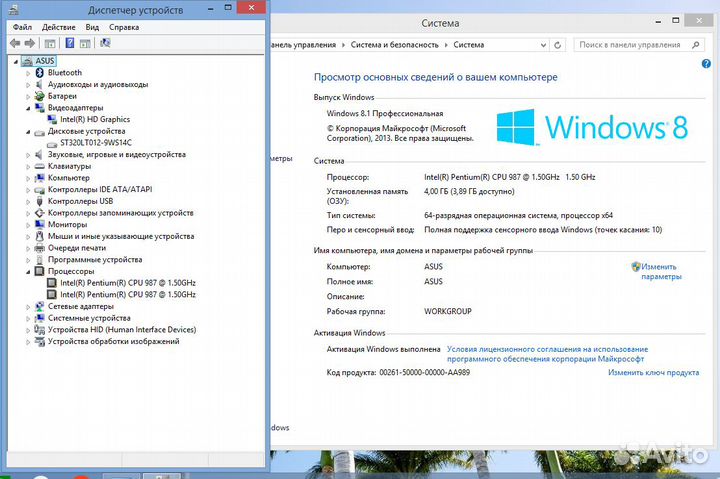The image size is (720, 479).
Task: Collapse the Процессоры category
Action: coord(28,271)
